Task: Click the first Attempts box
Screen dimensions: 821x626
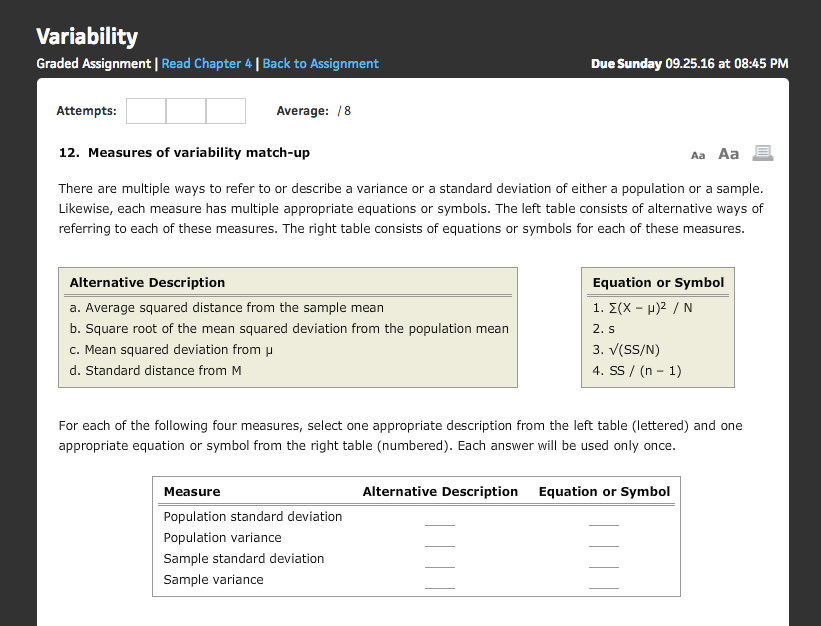Action: pos(145,111)
